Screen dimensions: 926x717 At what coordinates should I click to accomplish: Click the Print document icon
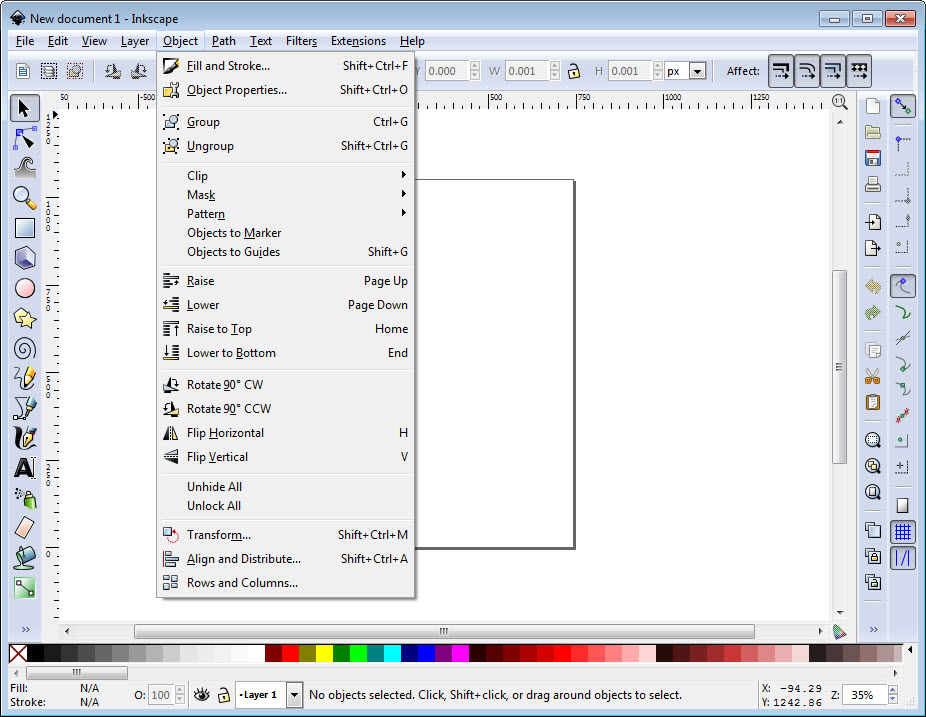[873, 184]
